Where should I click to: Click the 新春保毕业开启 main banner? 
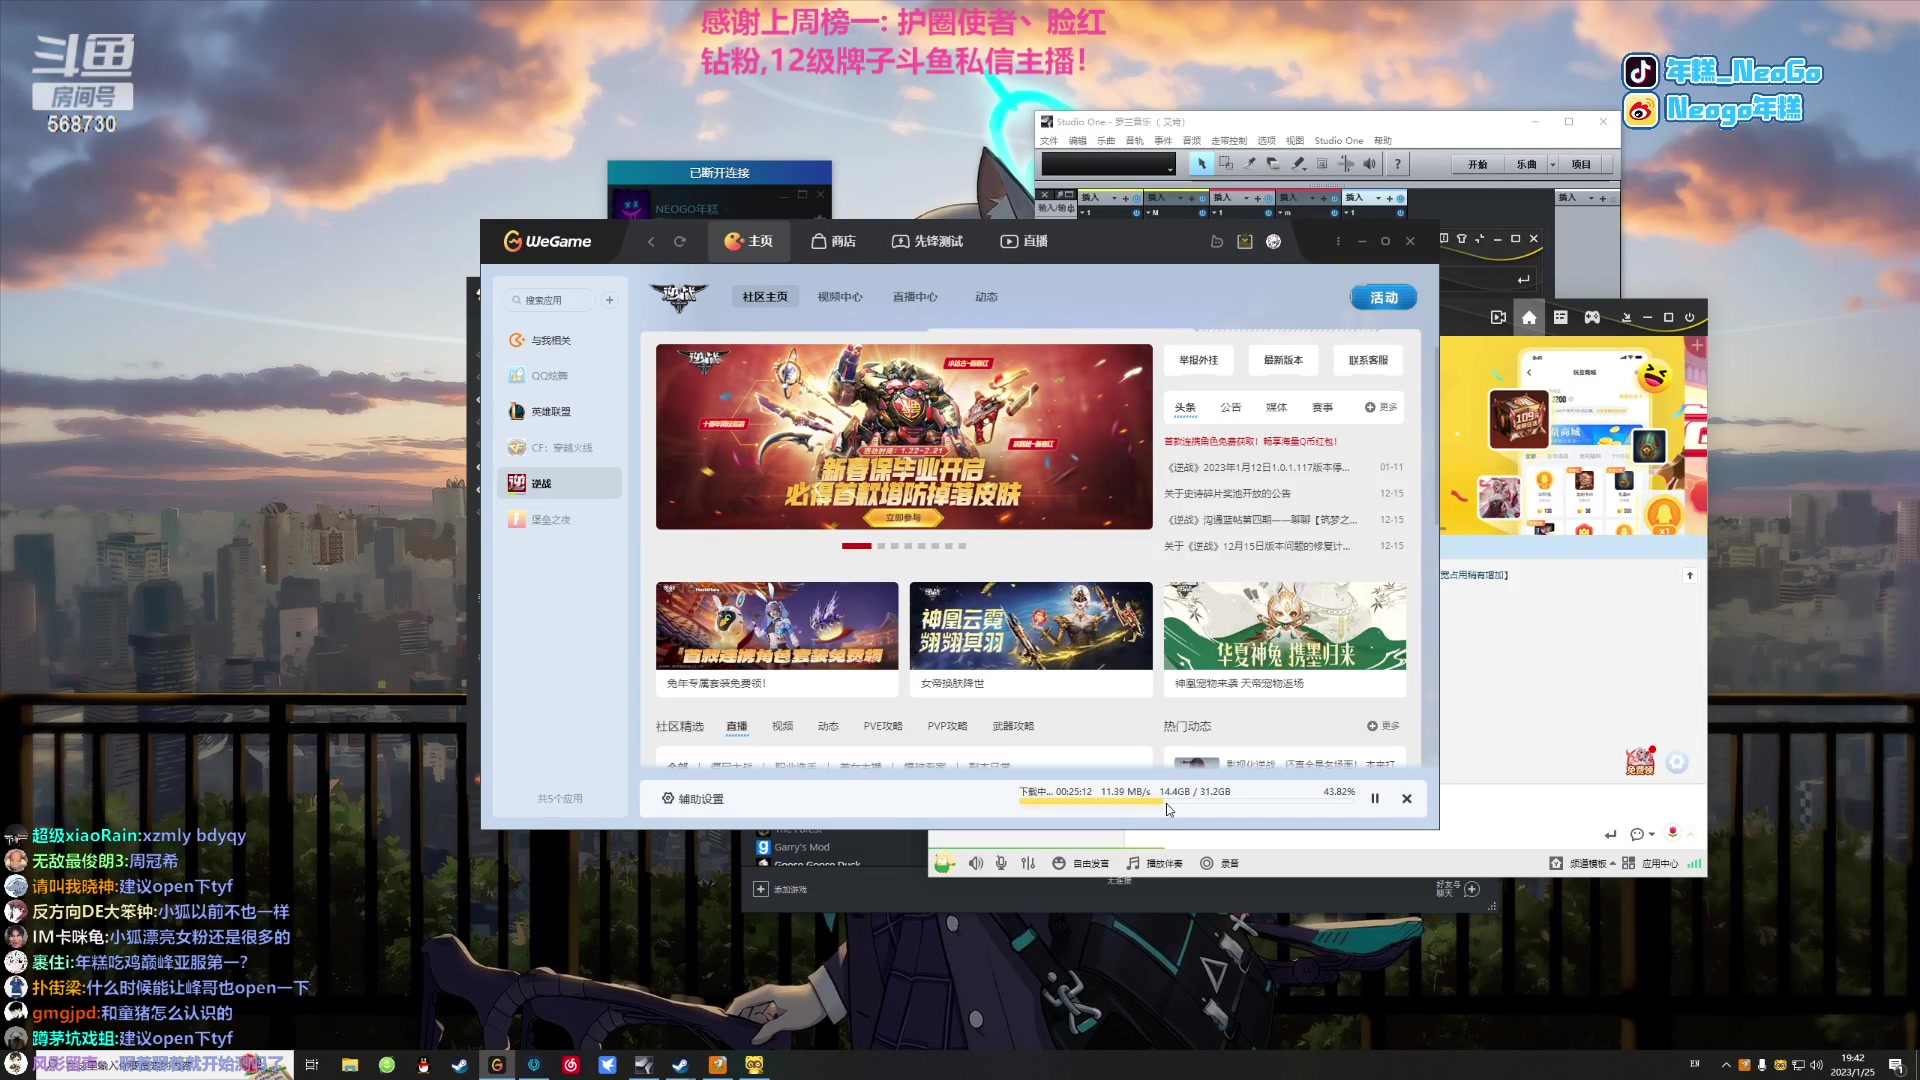[904, 437]
